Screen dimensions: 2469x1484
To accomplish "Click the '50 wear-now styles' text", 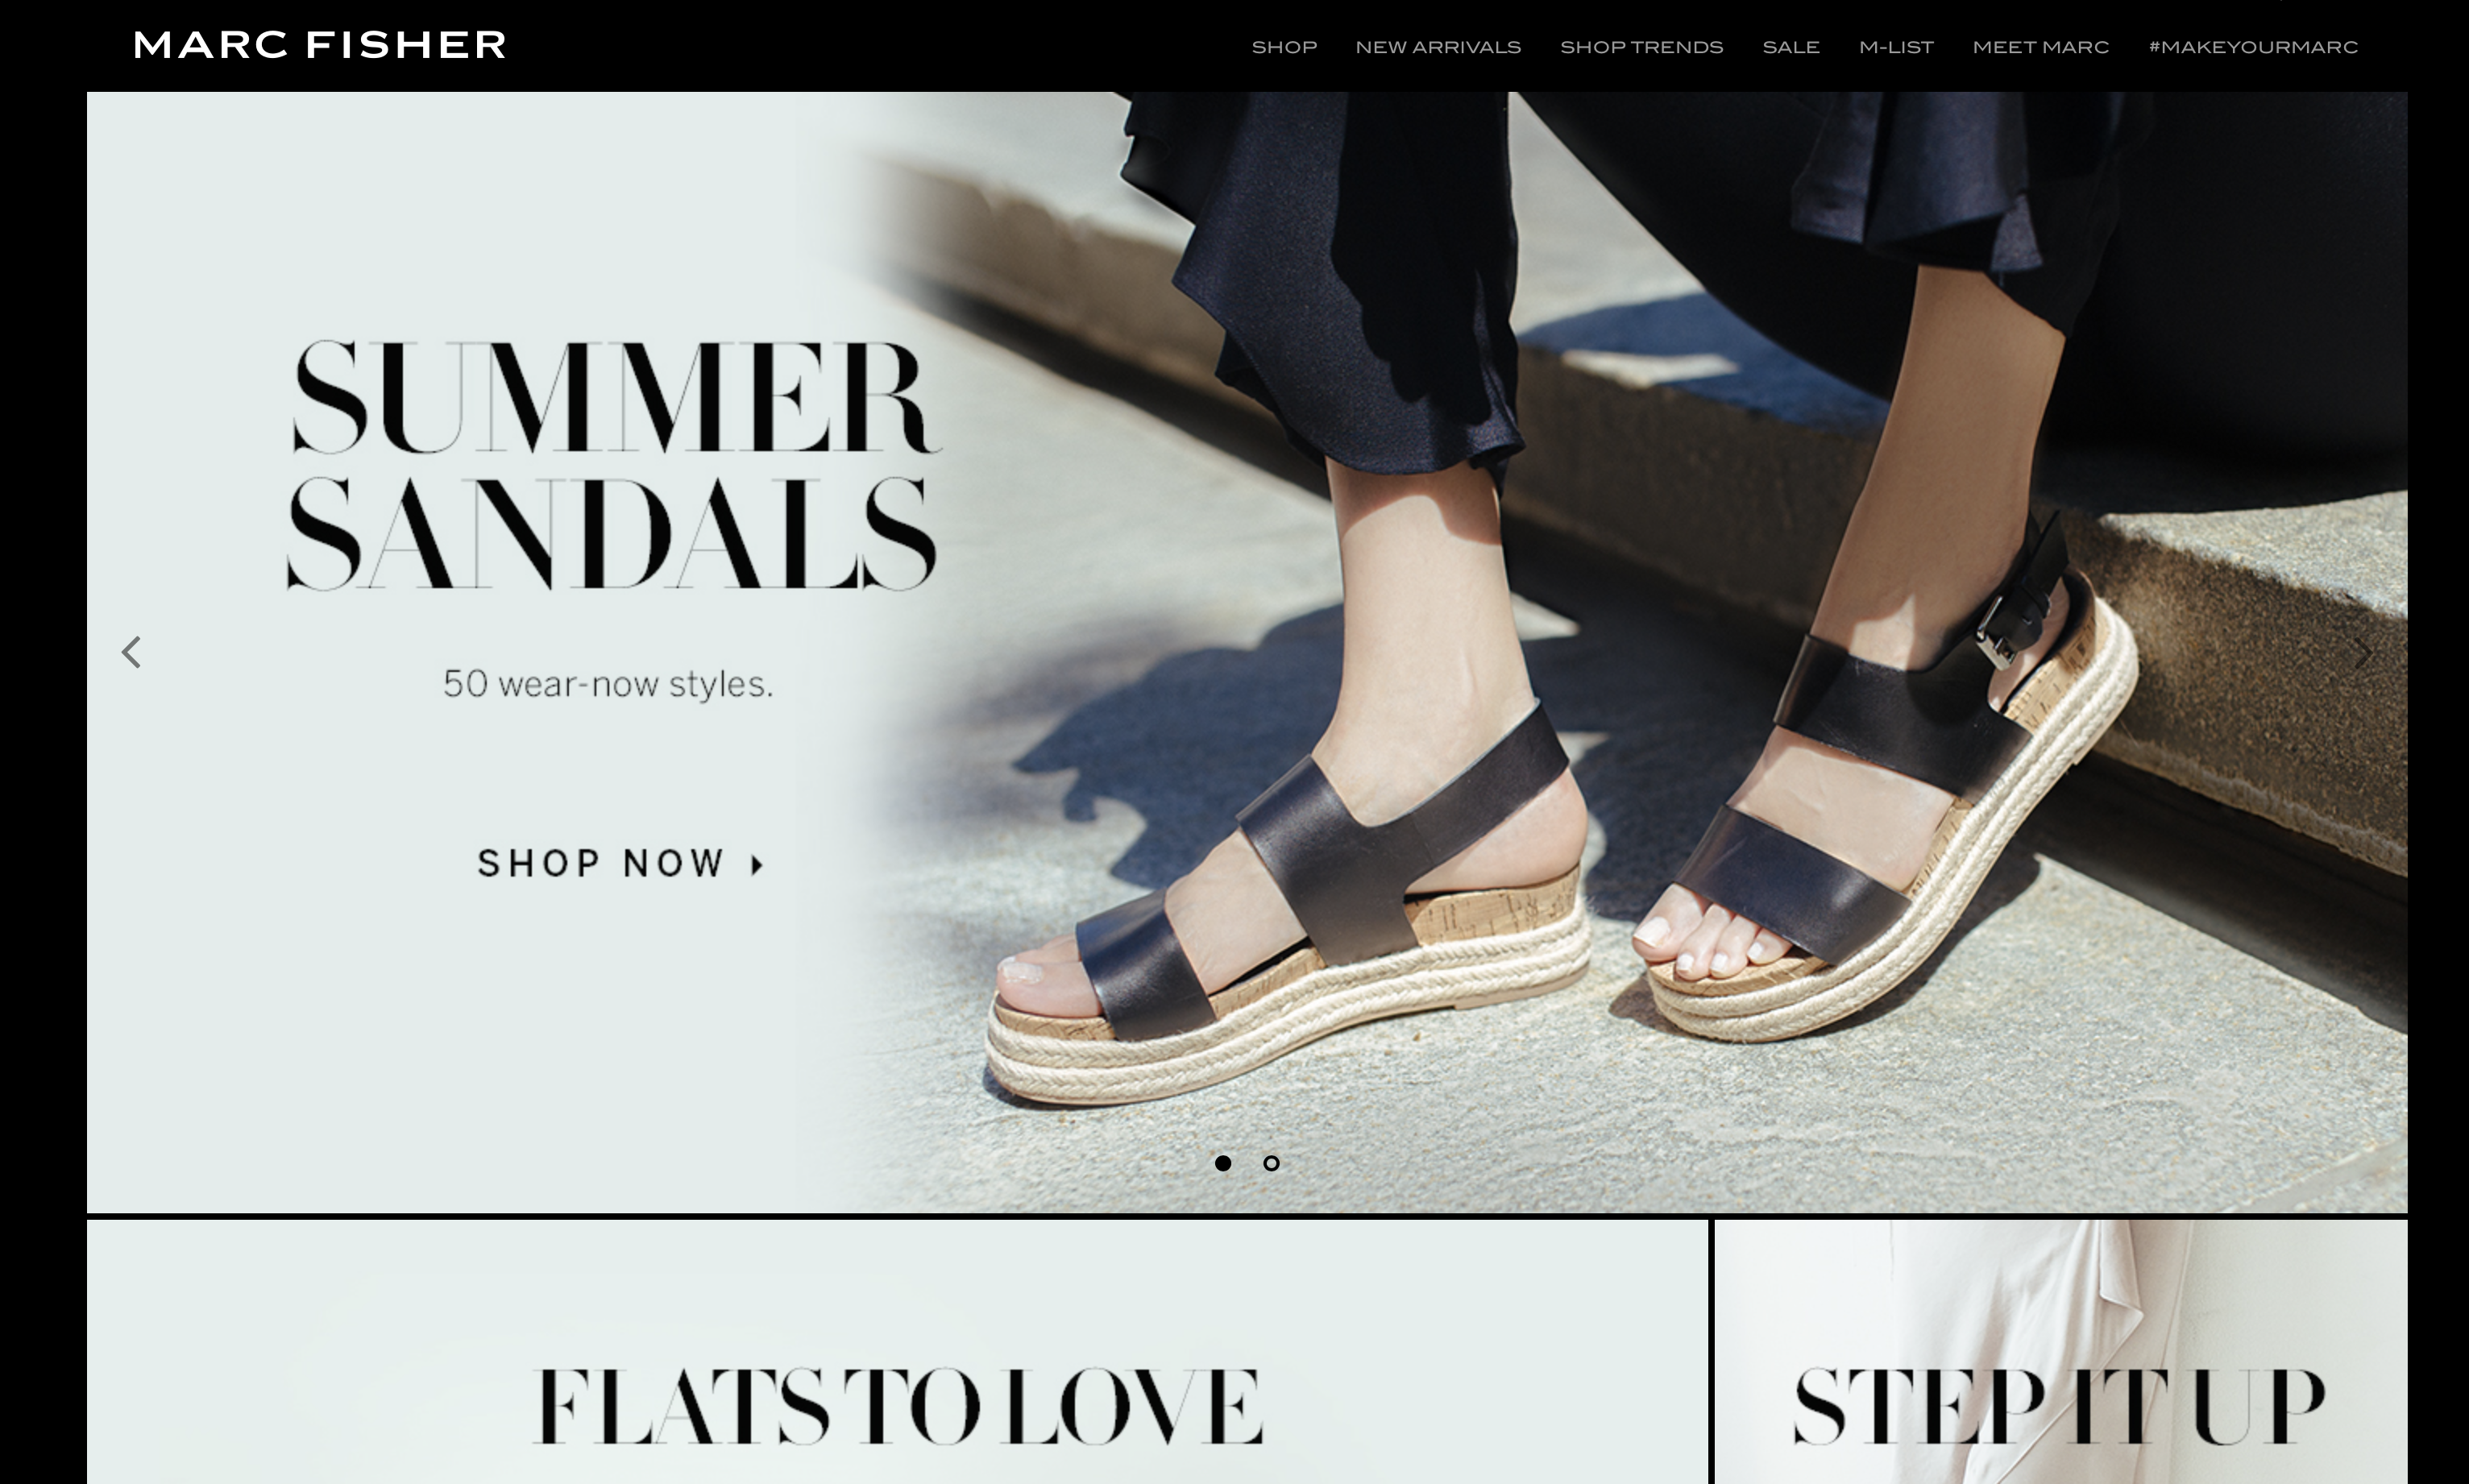I will 608,684.
